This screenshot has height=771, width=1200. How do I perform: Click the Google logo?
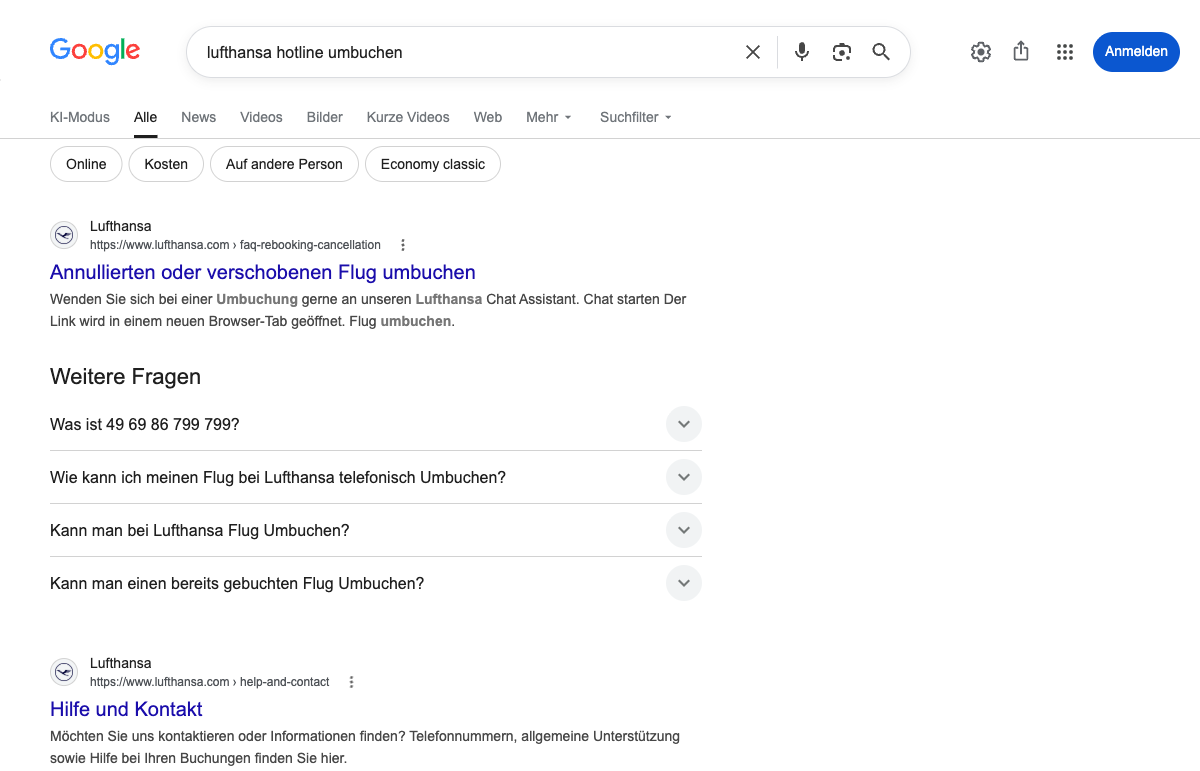(x=95, y=51)
